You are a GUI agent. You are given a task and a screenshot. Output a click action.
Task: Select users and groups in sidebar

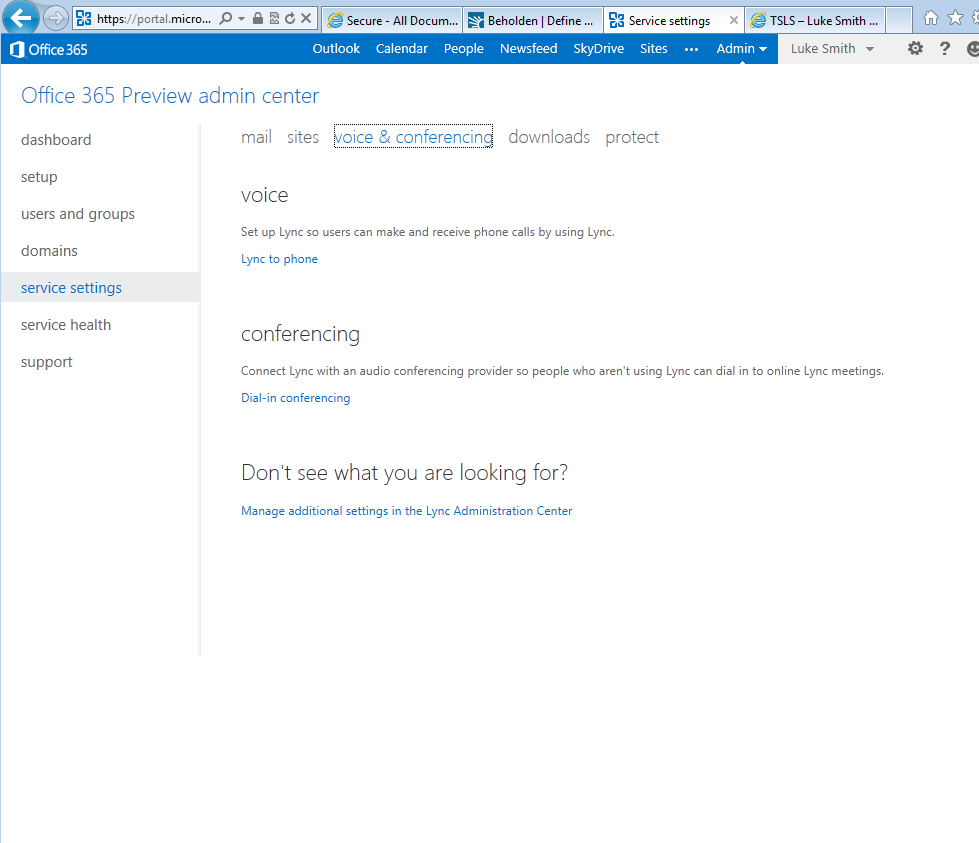pyautogui.click(x=78, y=214)
